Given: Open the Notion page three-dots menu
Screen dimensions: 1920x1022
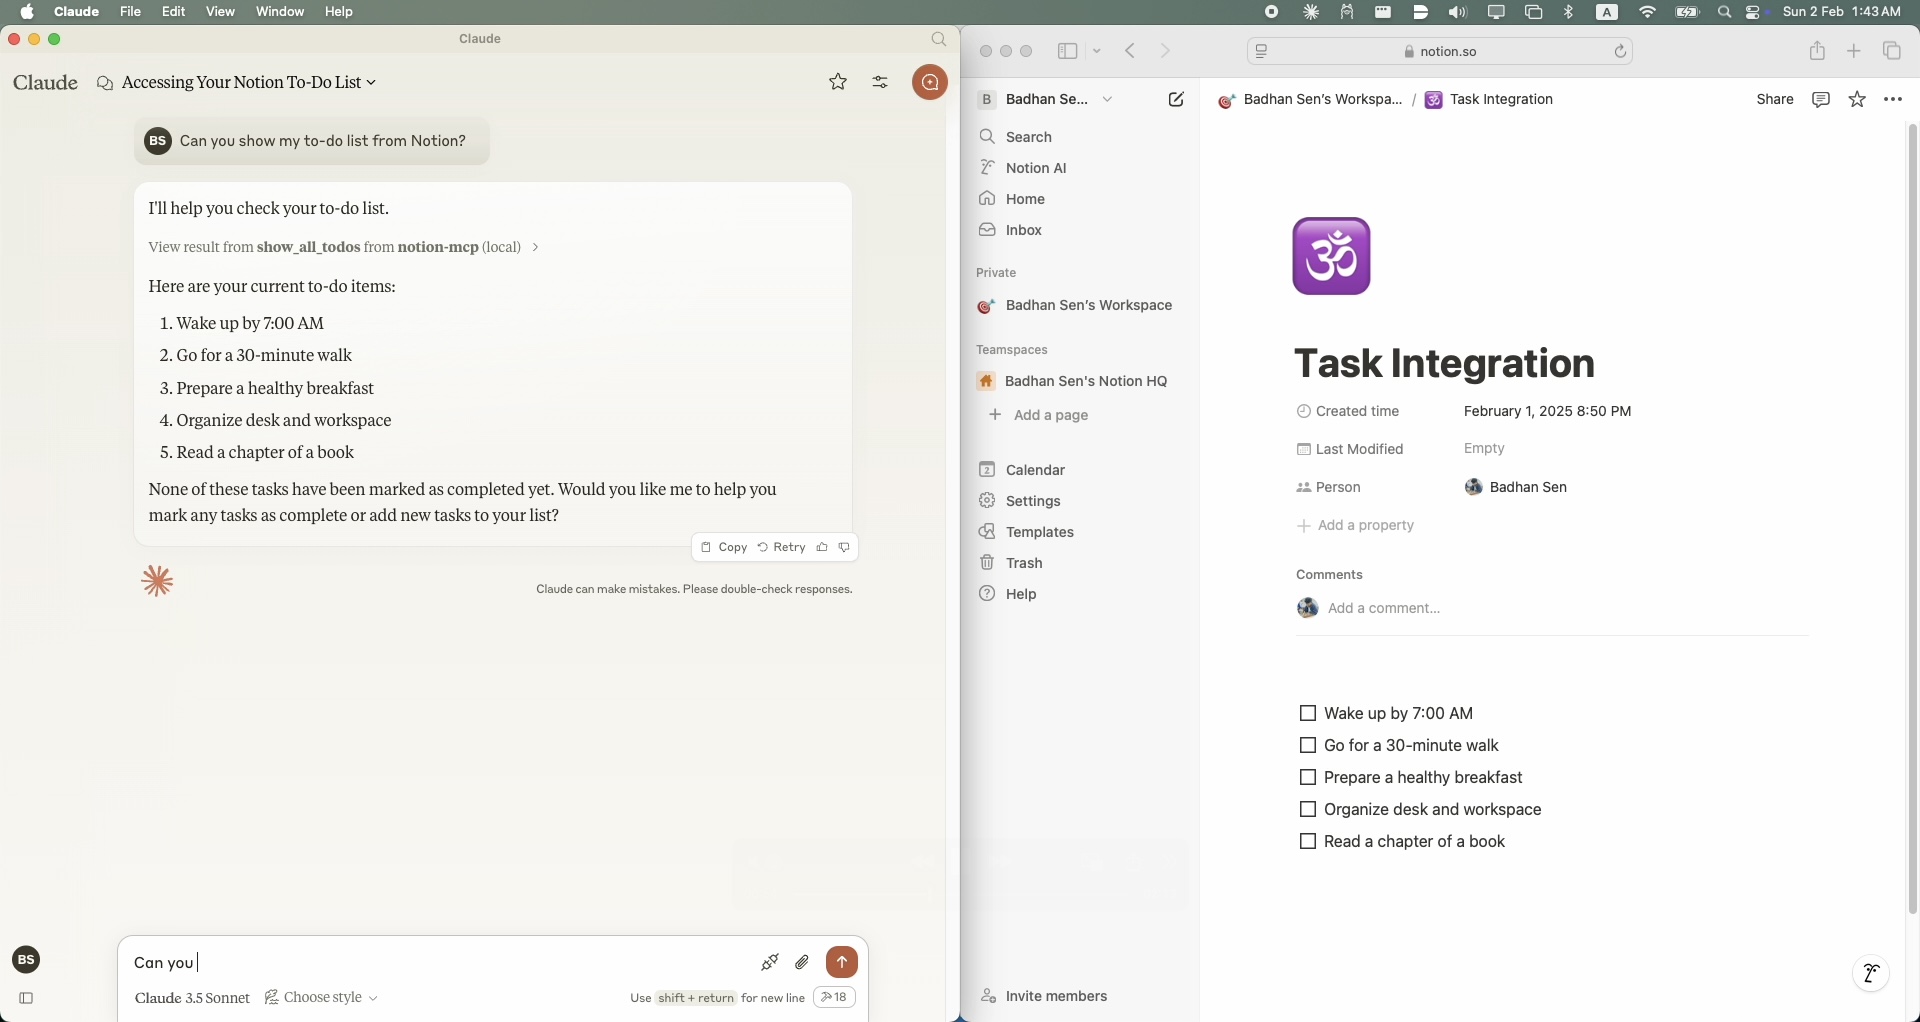Looking at the screenshot, I should tap(1893, 100).
